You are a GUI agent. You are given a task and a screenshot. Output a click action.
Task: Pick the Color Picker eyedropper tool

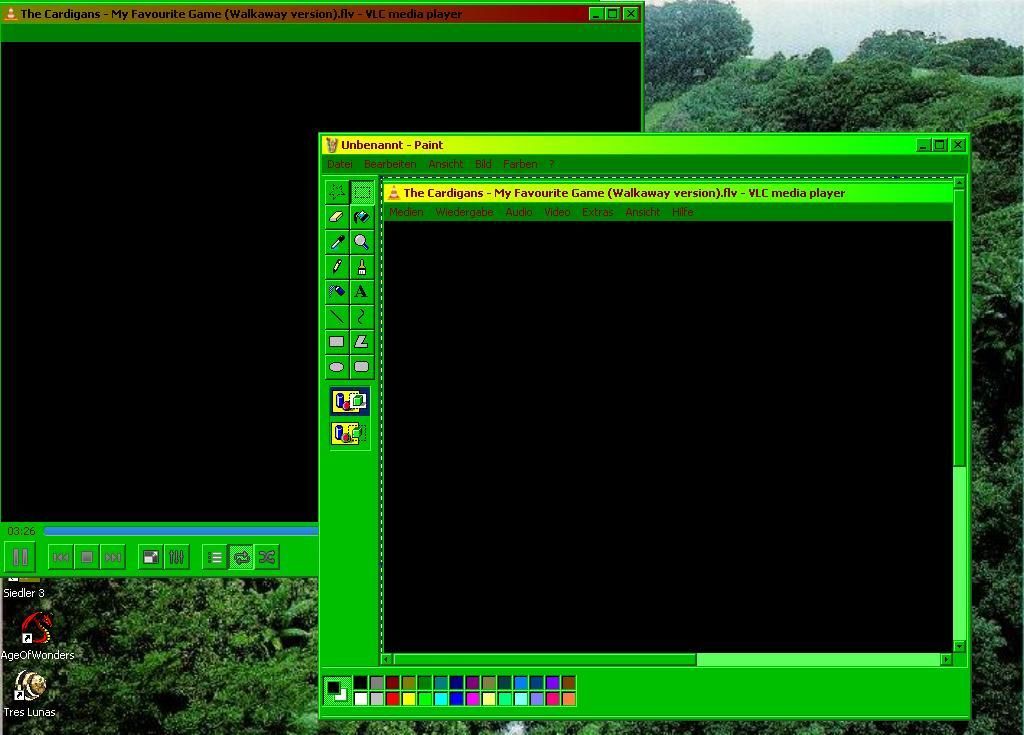click(337, 242)
